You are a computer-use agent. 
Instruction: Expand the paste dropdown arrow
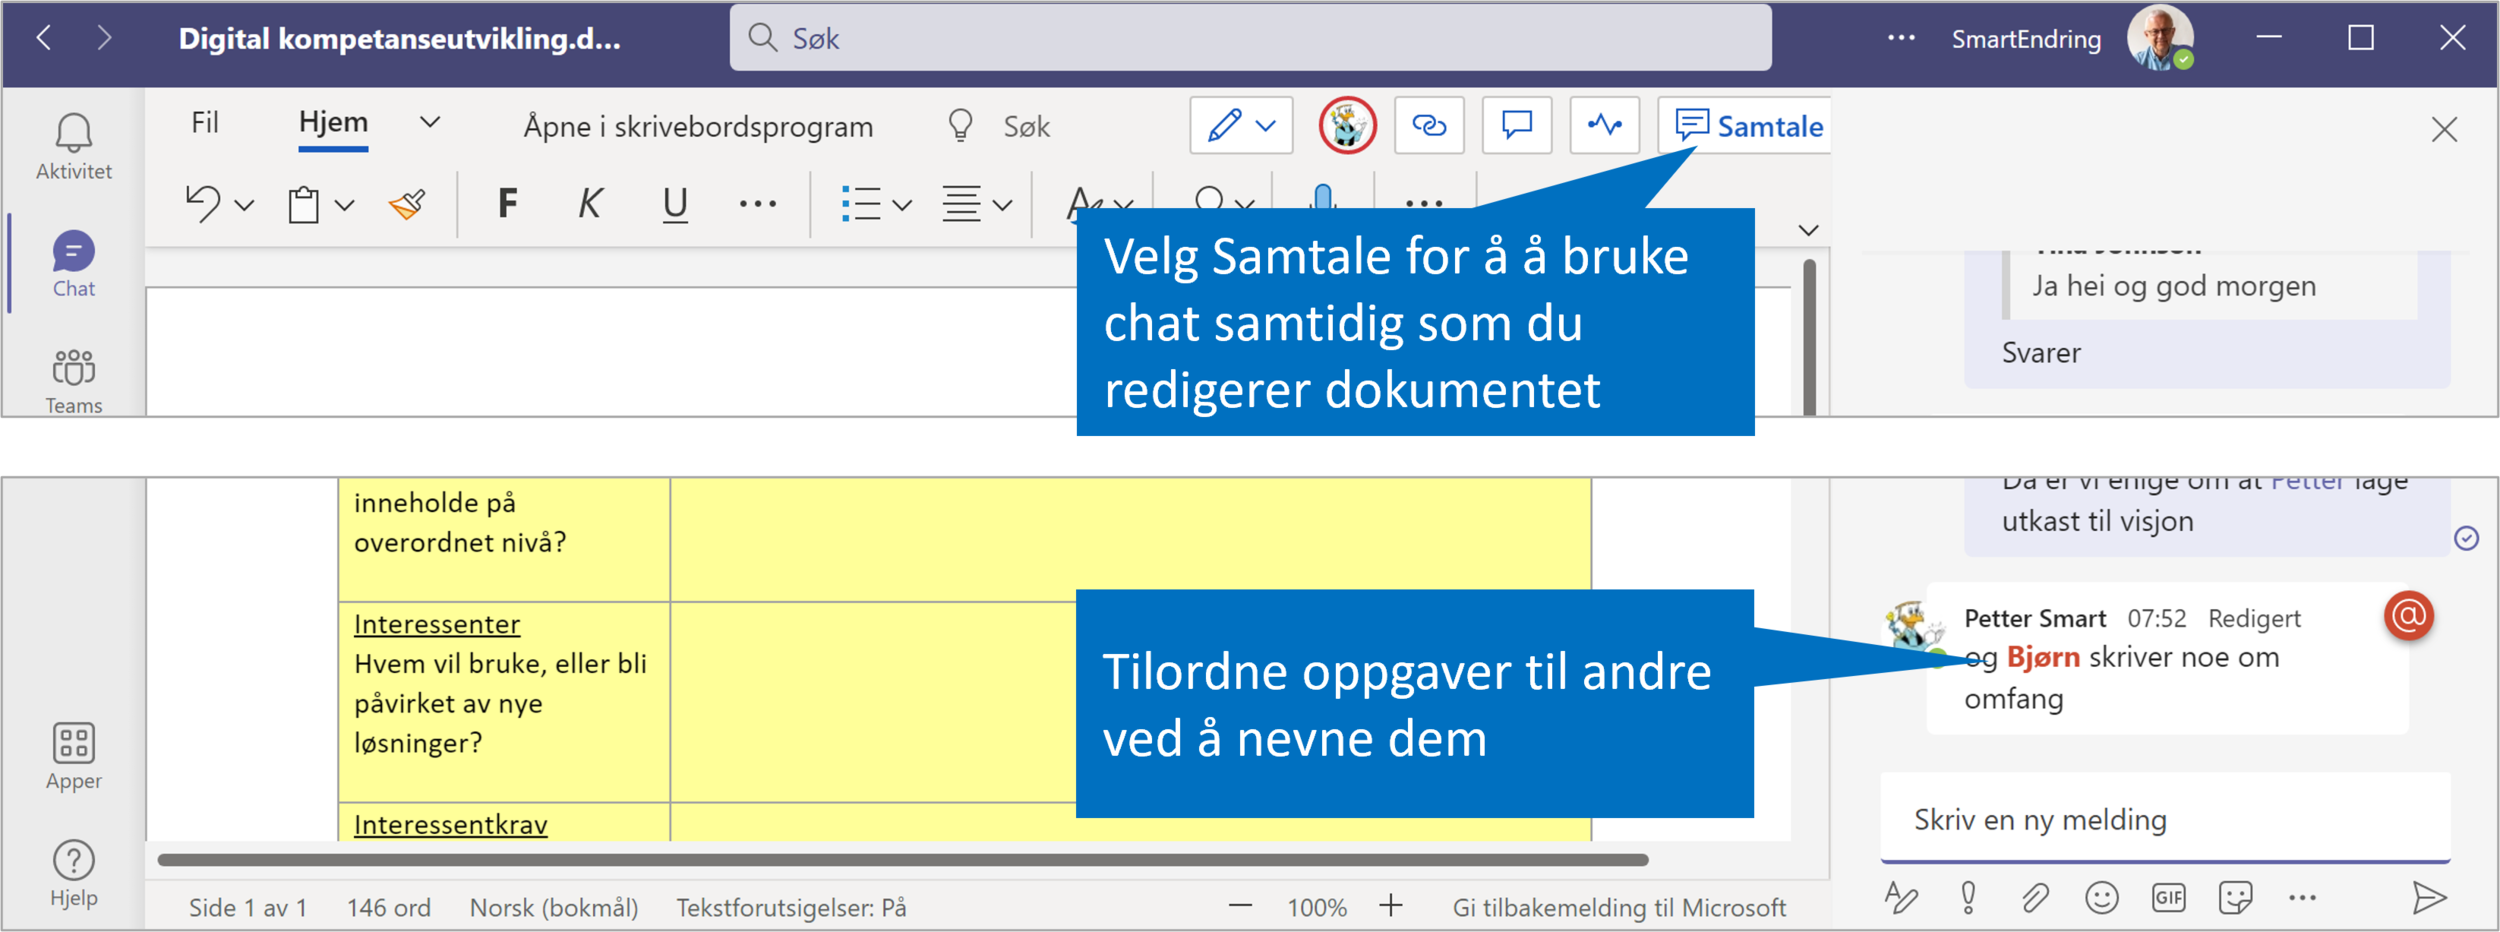pos(345,205)
